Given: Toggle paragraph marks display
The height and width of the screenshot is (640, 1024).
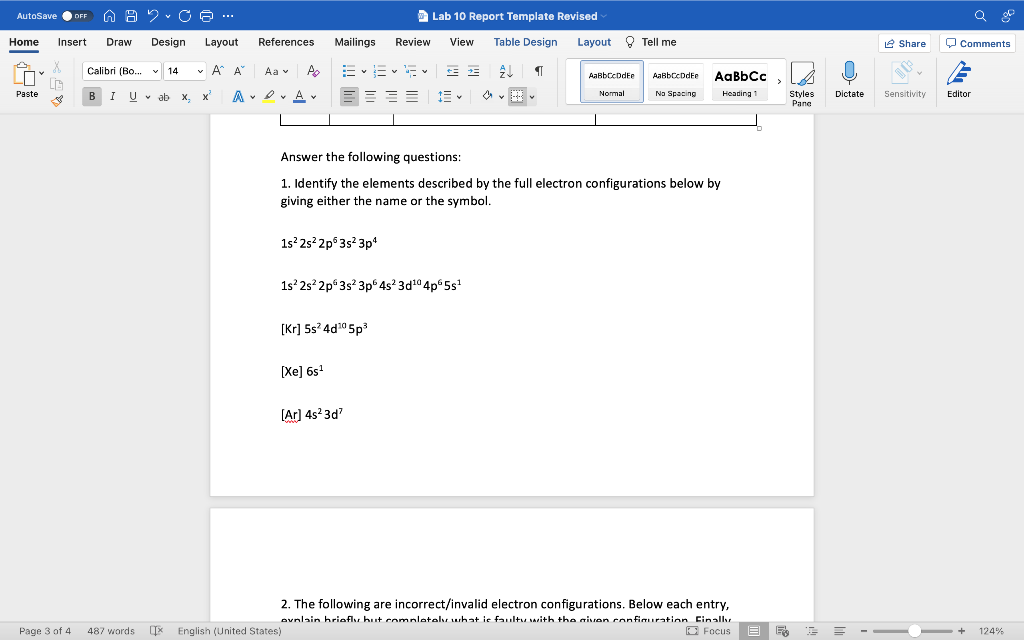Looking at the screenshot, I should click(537, 70).
